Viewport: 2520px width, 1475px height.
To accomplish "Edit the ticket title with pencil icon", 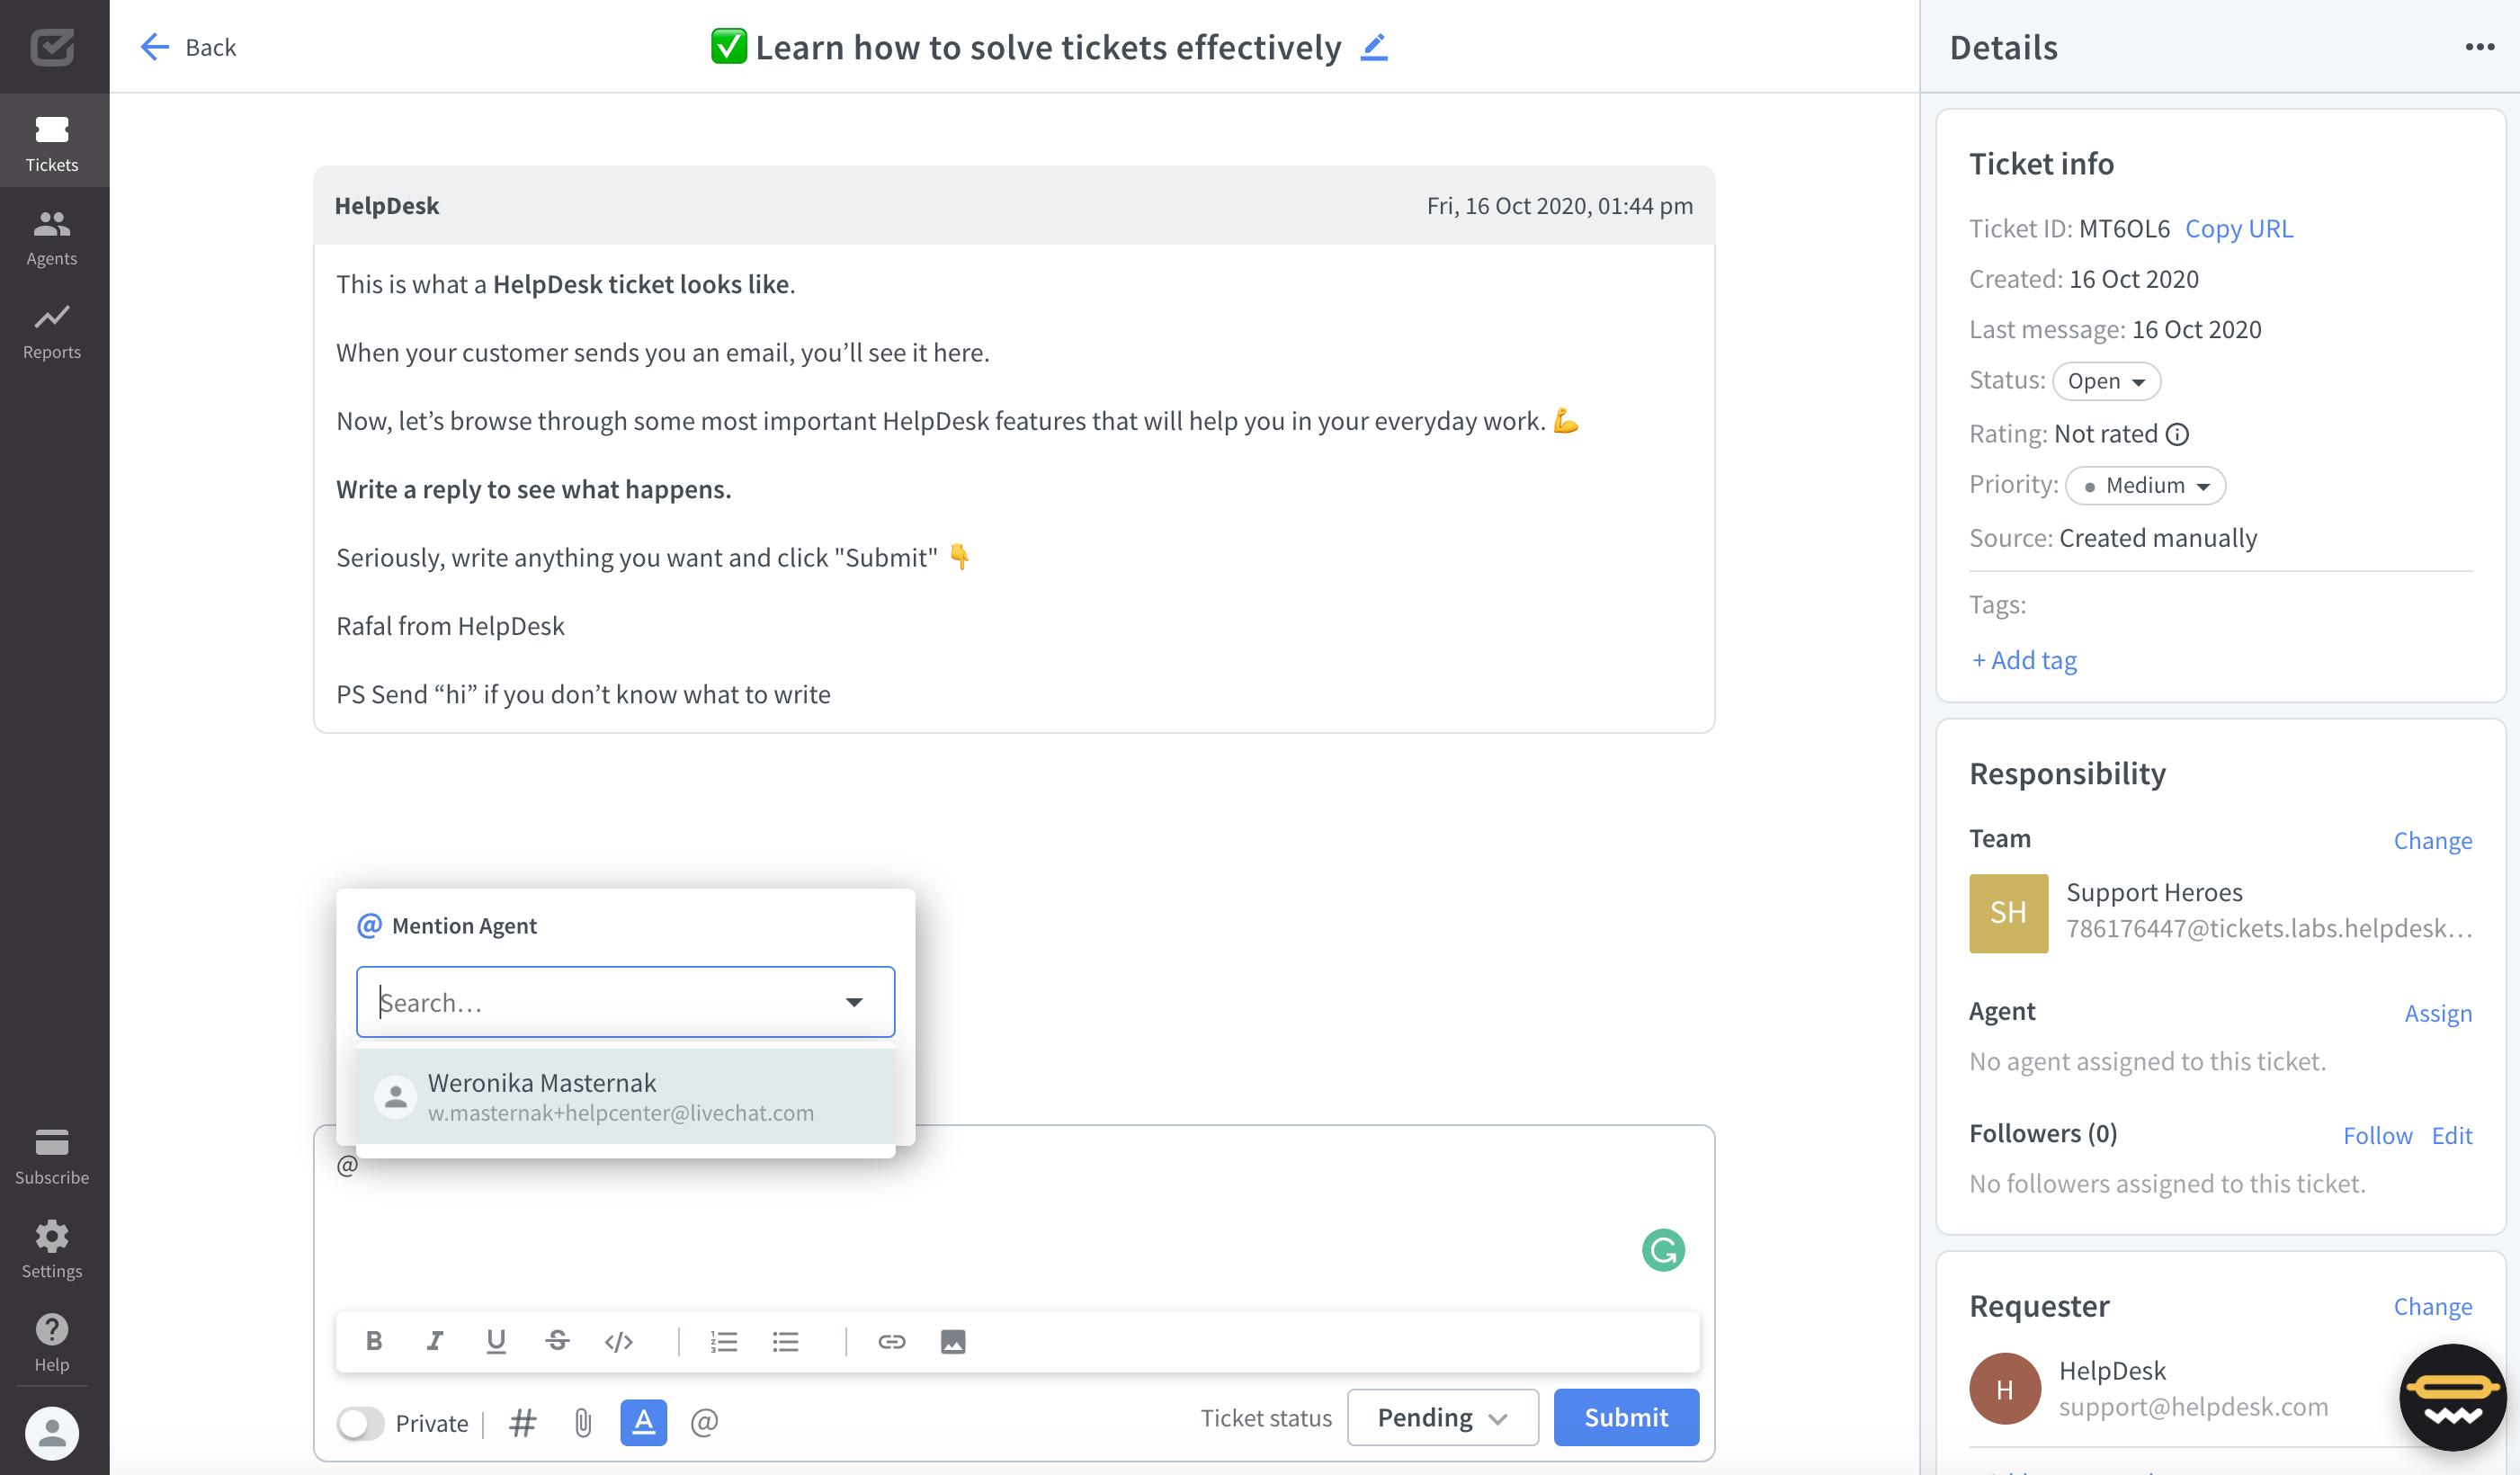I will click(1374, 47).
